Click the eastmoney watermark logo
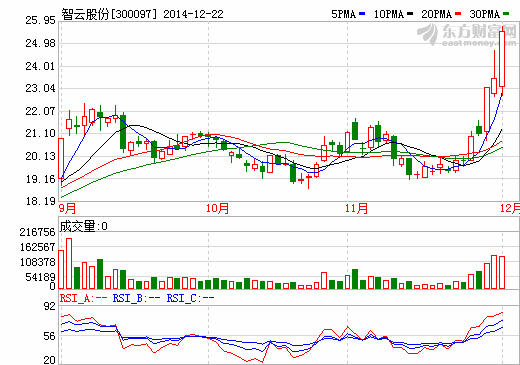Viewport: 520px width, 365px height. [x=467, y=35]
